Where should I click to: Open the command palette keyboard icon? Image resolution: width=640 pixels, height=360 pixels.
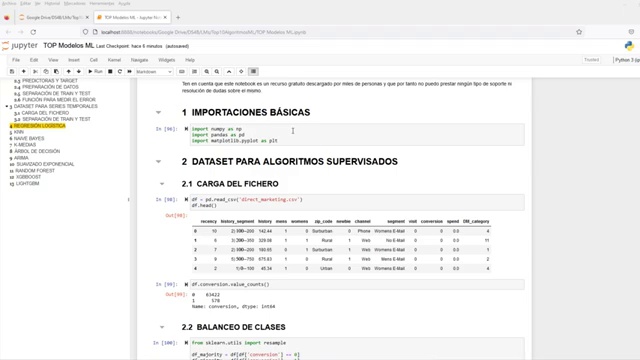[x=182, y=71]
